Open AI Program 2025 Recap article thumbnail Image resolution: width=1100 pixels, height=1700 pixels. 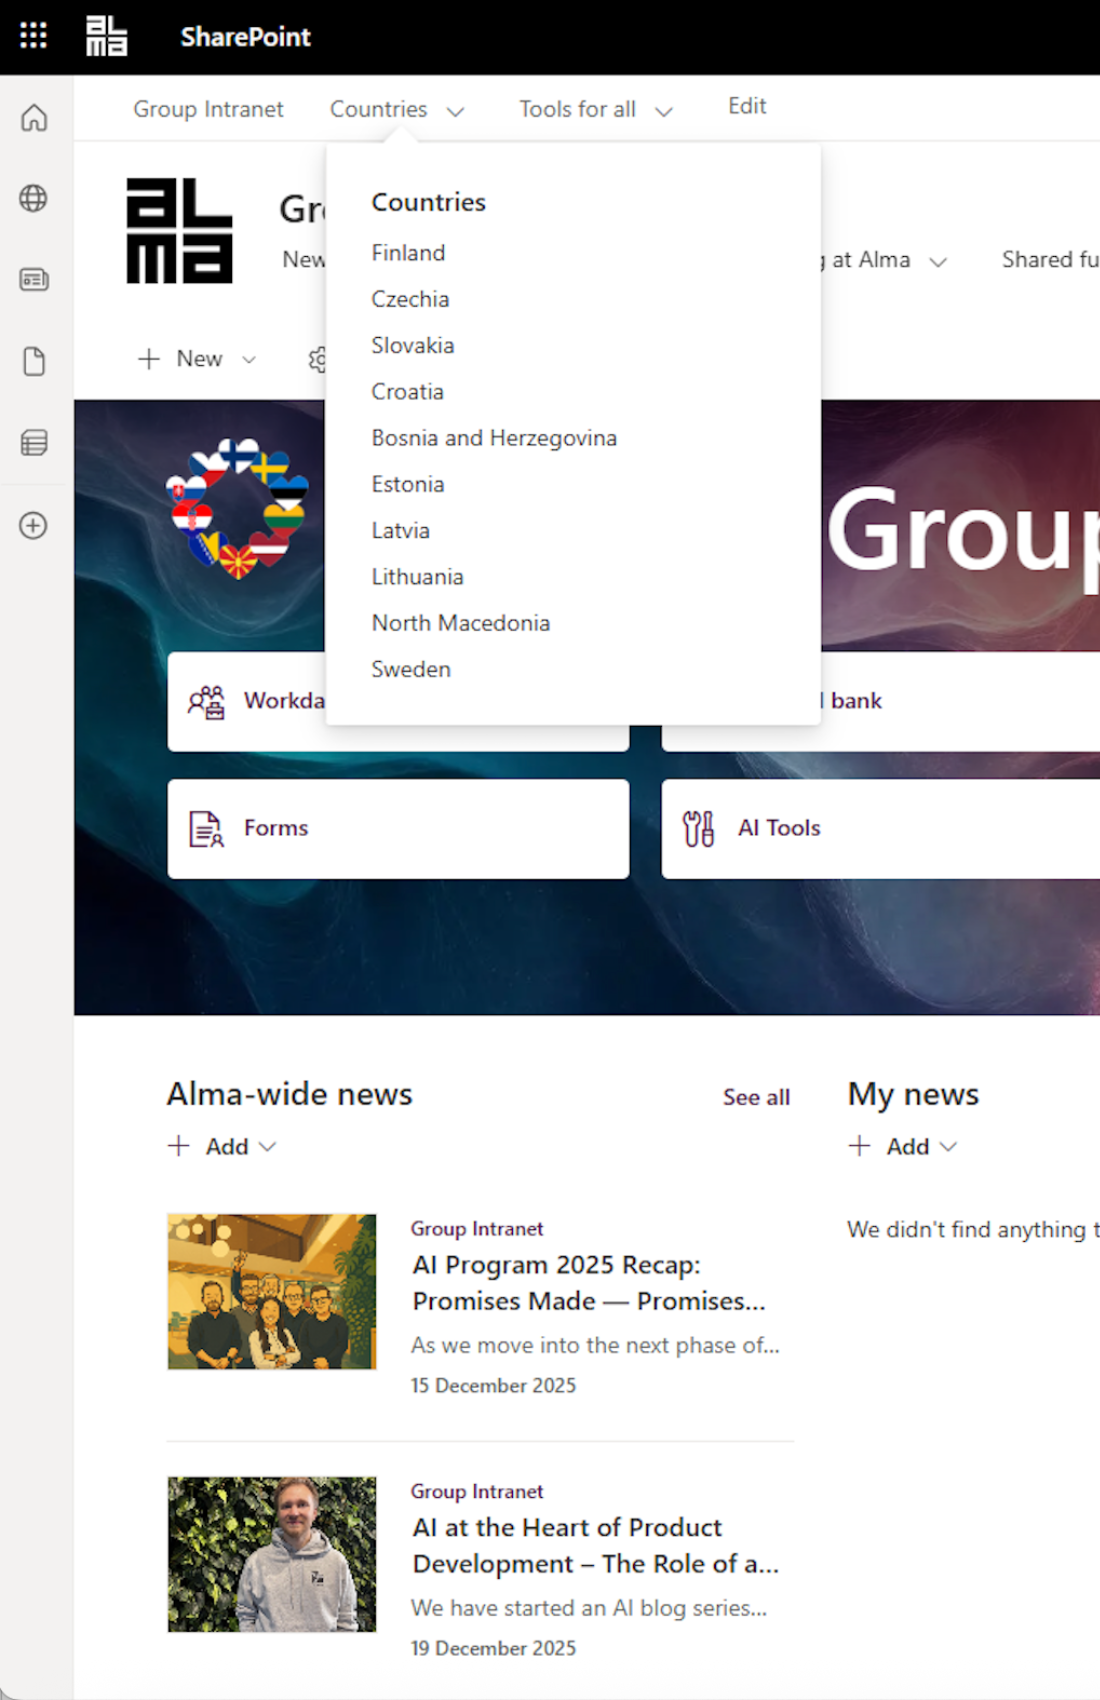(x=272, y=1291)
